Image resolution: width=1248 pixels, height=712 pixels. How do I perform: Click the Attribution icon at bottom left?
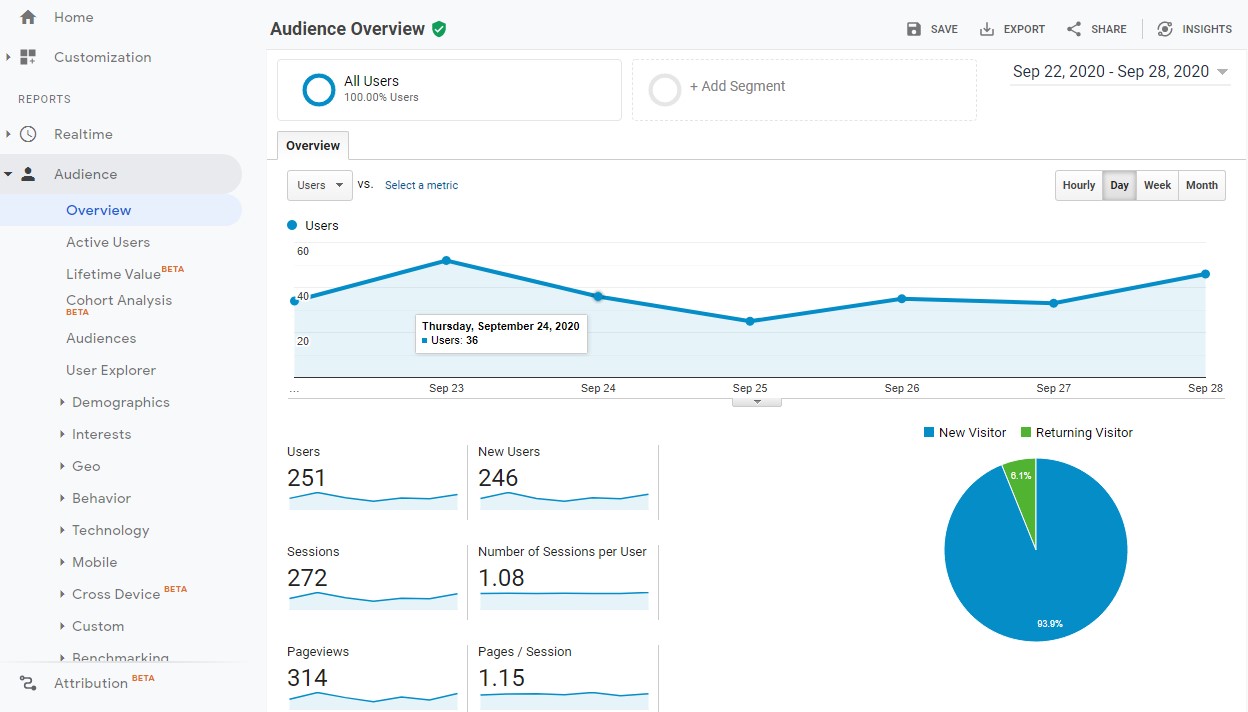point(27,683)
